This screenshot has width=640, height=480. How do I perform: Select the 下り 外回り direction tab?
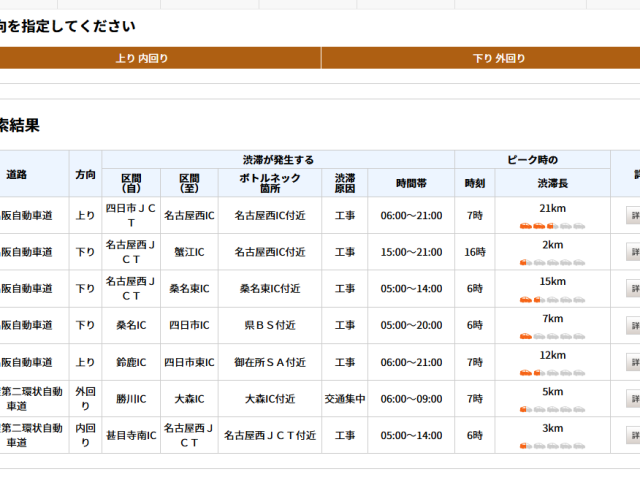point(480,59)
